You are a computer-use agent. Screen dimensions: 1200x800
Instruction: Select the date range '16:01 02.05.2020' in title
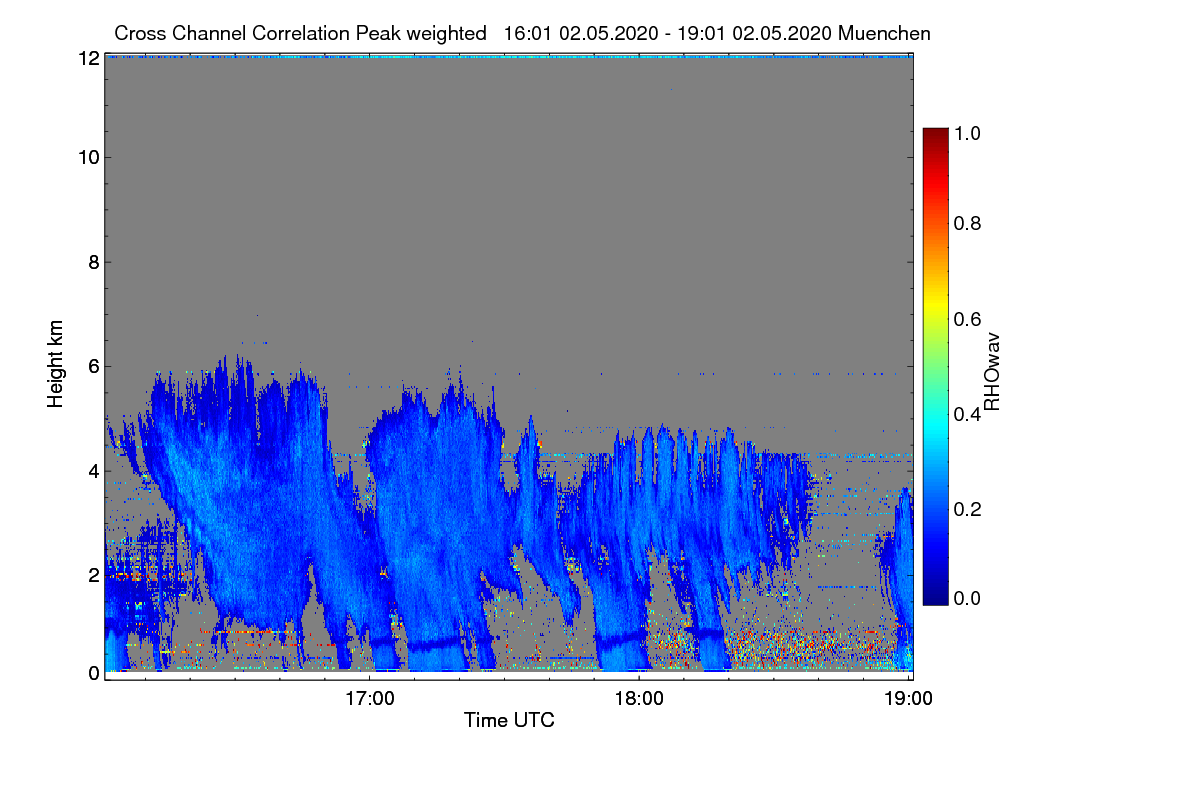(x=580, y=33)
